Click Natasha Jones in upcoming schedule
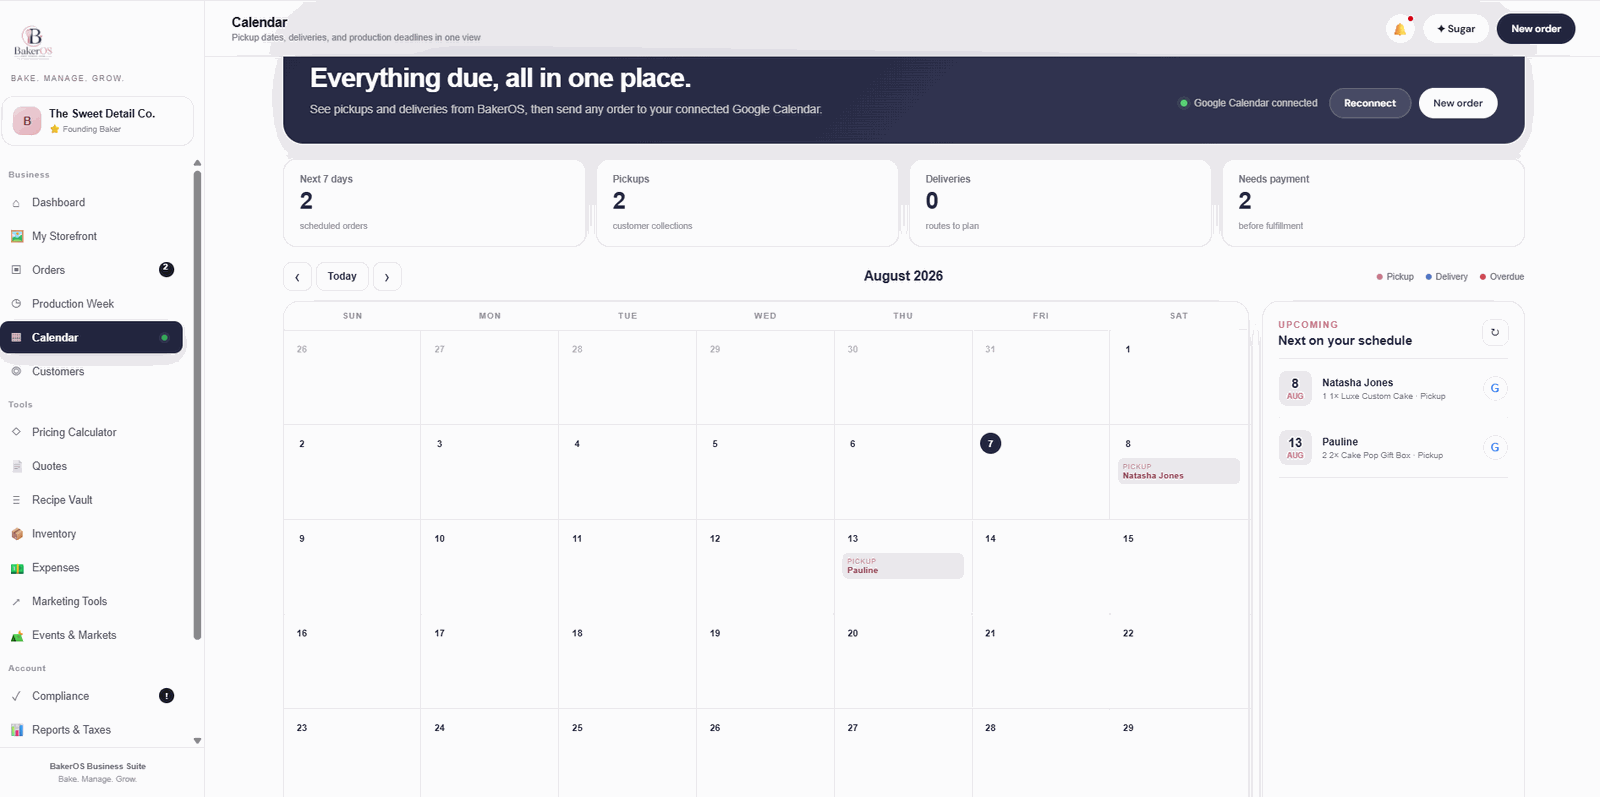This screenshot has height=797, width=1600. point(1357,383)
